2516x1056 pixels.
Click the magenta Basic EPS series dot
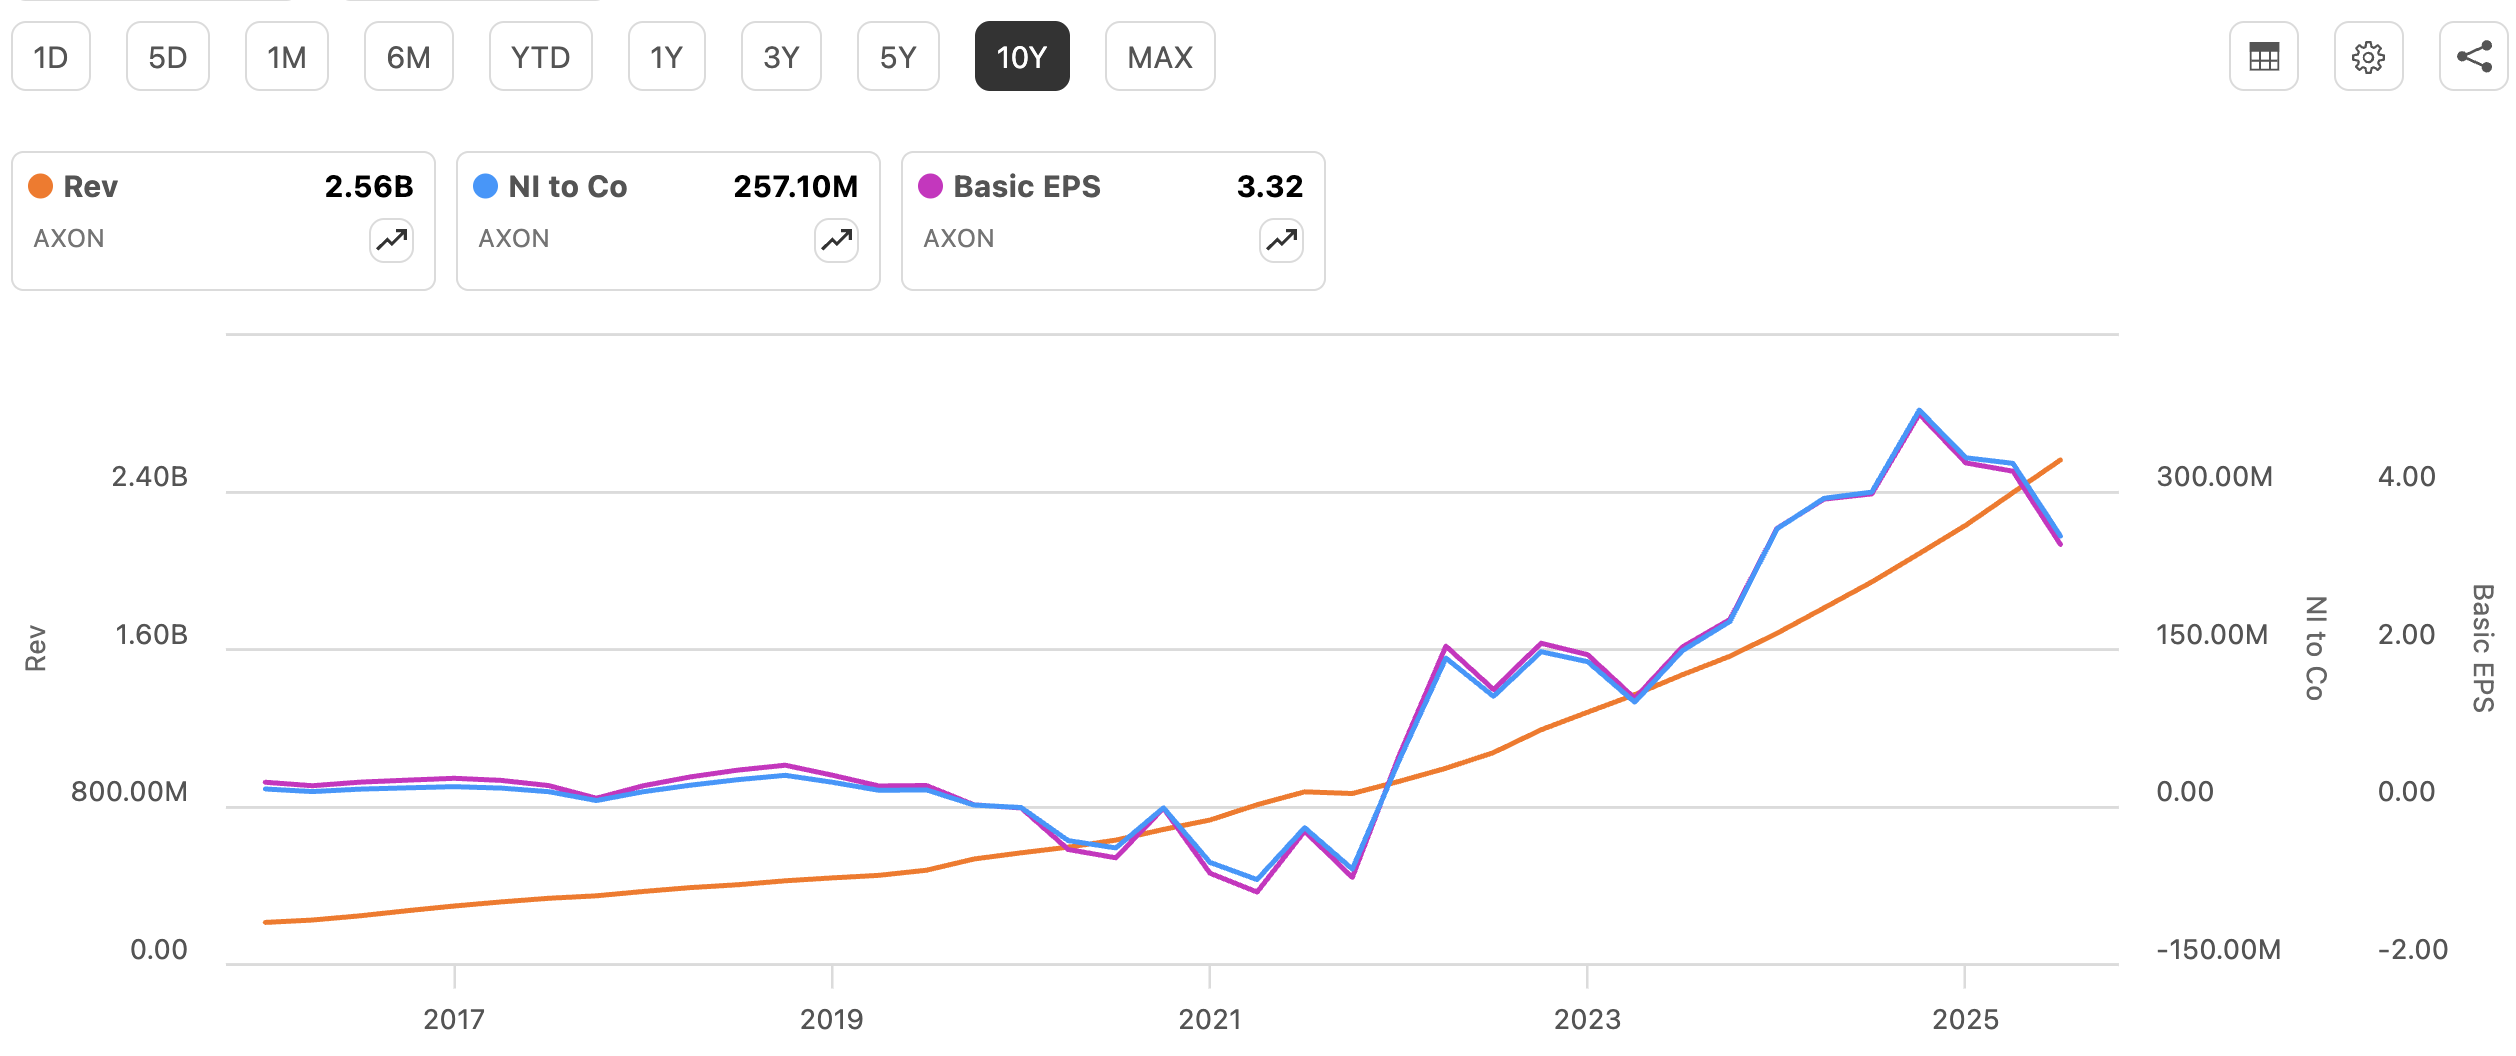pyautogui.click(x=930, y=186)
